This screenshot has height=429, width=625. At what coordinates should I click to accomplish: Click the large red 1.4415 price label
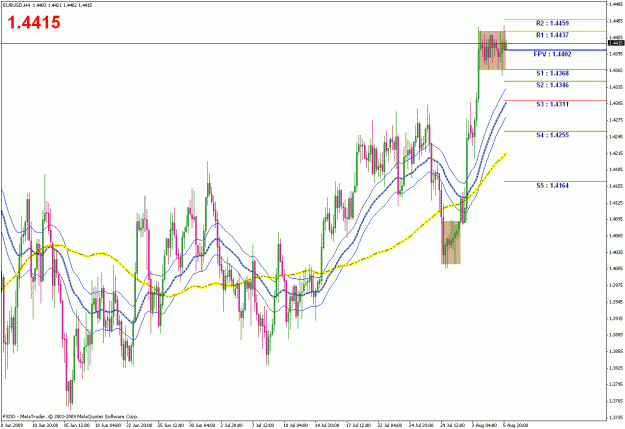pos(34,23)
